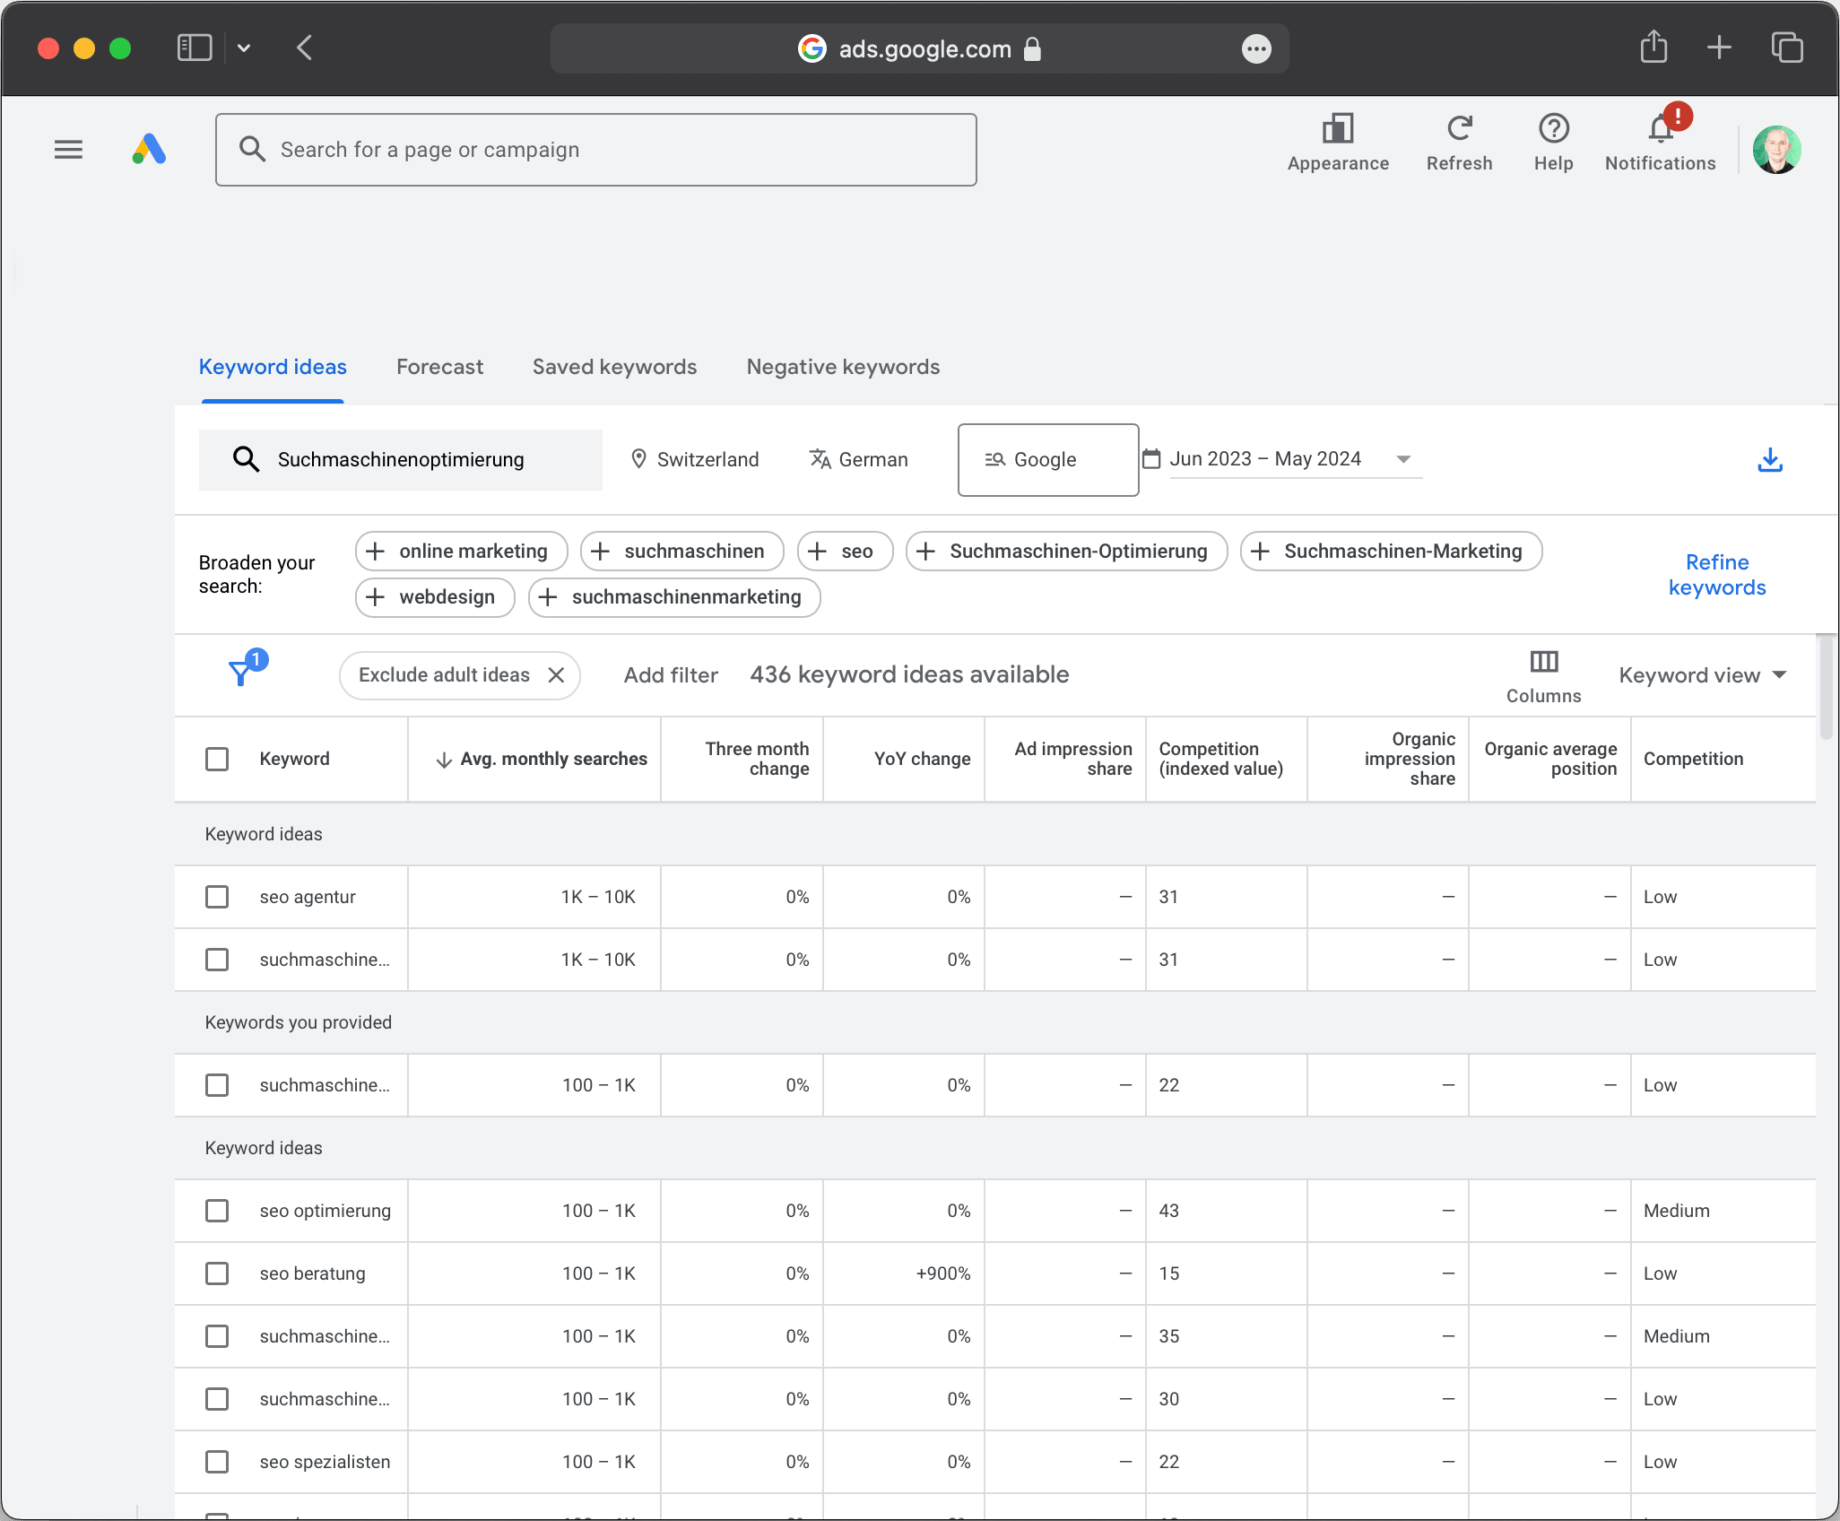Open the Google network selector
This screenshot has width=1840, height=1521.
pyautogui.click(x=1047, y=459)
